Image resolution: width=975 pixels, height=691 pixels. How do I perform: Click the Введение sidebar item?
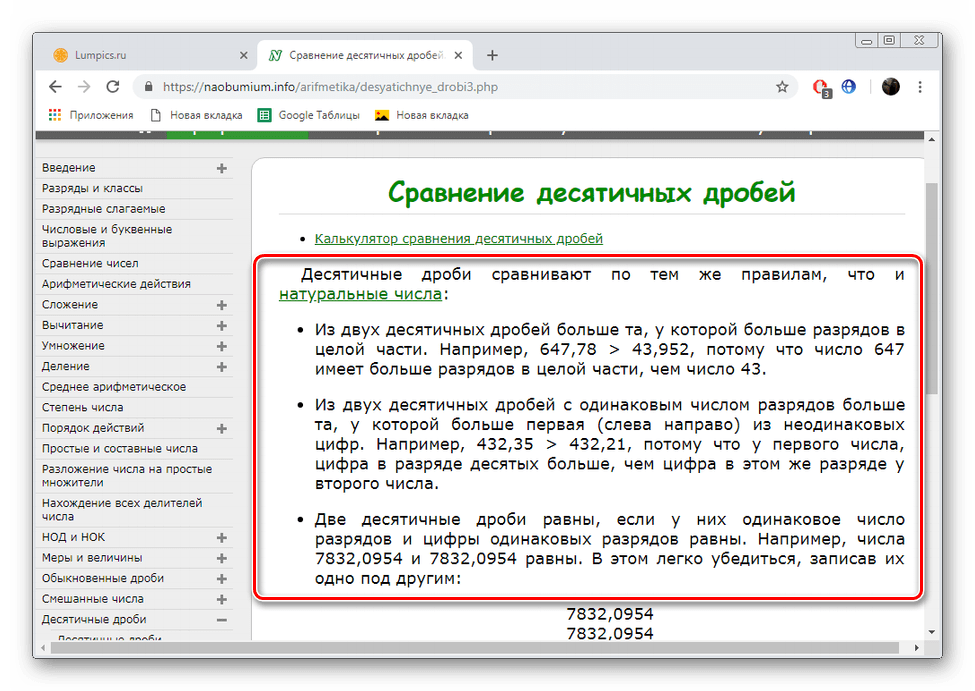pyautogui.click(x=68, y=168)
